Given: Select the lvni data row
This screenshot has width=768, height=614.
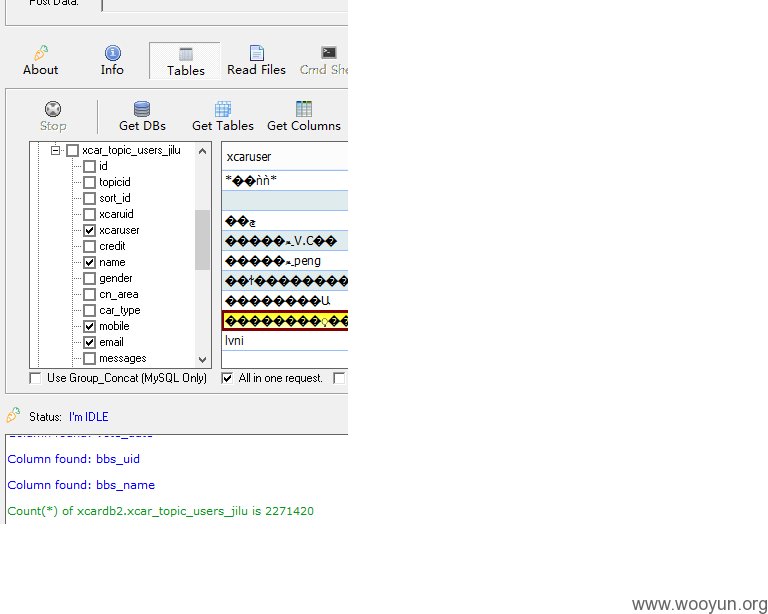Looking at the screenshot, I should click(x=285, y=341).
